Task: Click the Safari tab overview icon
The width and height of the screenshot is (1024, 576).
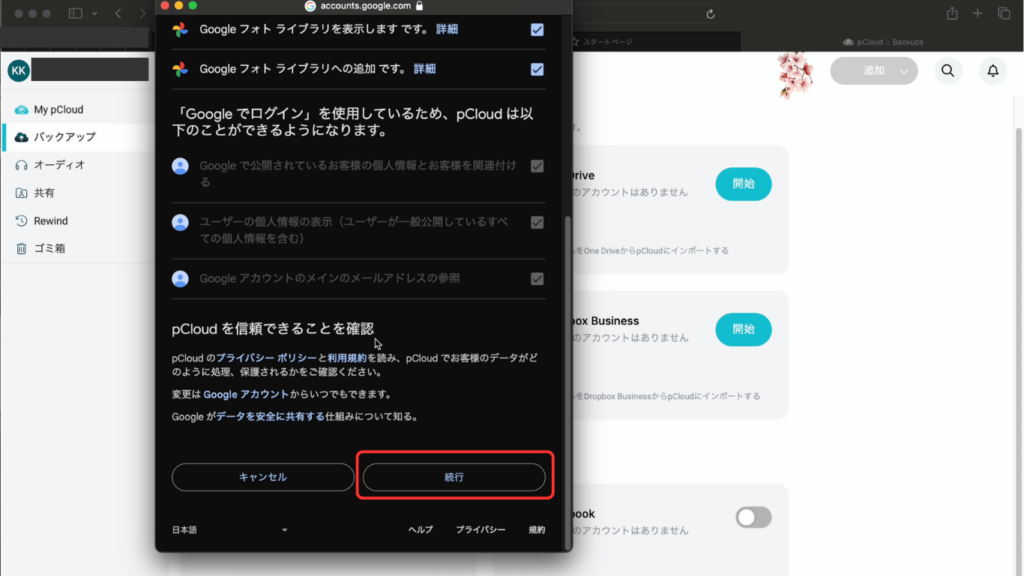Action: click(1004, 13)
